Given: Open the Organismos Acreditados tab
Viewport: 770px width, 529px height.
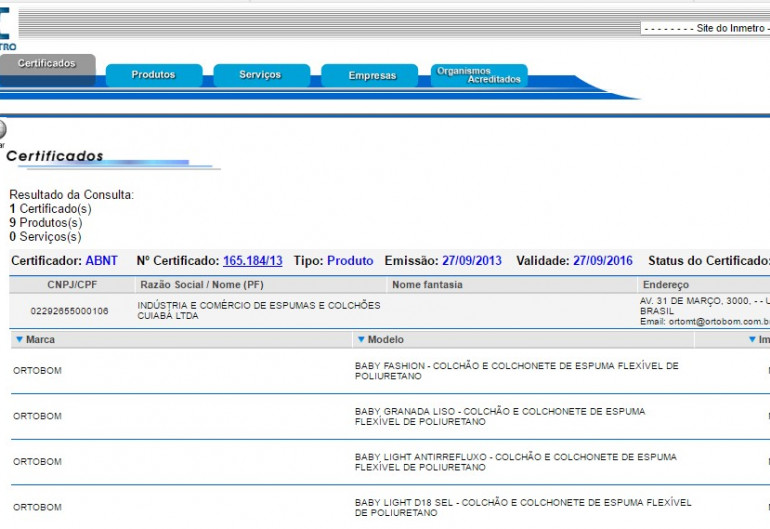Looking at the screenshot, I should pyautogui.click(x=478, y=75).
